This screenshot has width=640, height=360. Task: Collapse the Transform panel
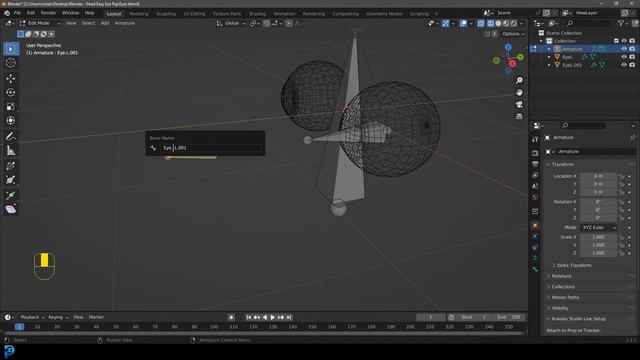(x=562, y=164)
